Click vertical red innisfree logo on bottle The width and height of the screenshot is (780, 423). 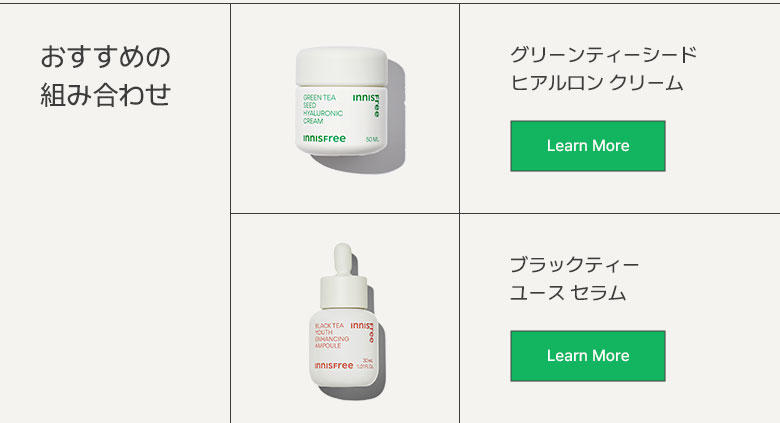(x=362, y=330)
